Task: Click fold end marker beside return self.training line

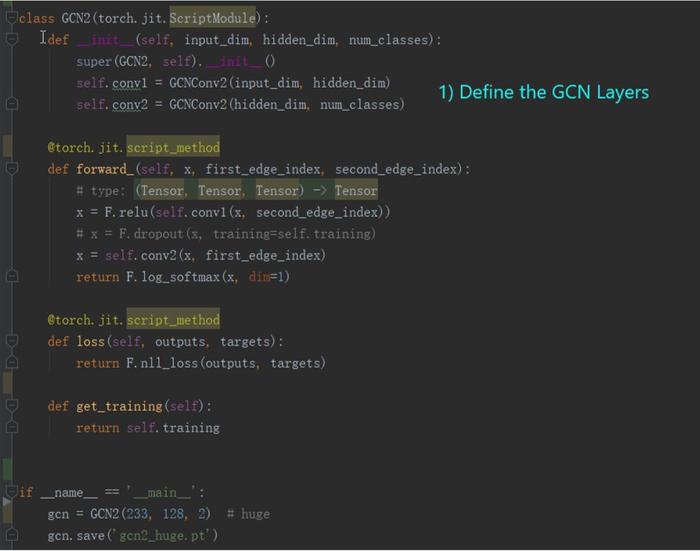Action: [x=12, y=427]
